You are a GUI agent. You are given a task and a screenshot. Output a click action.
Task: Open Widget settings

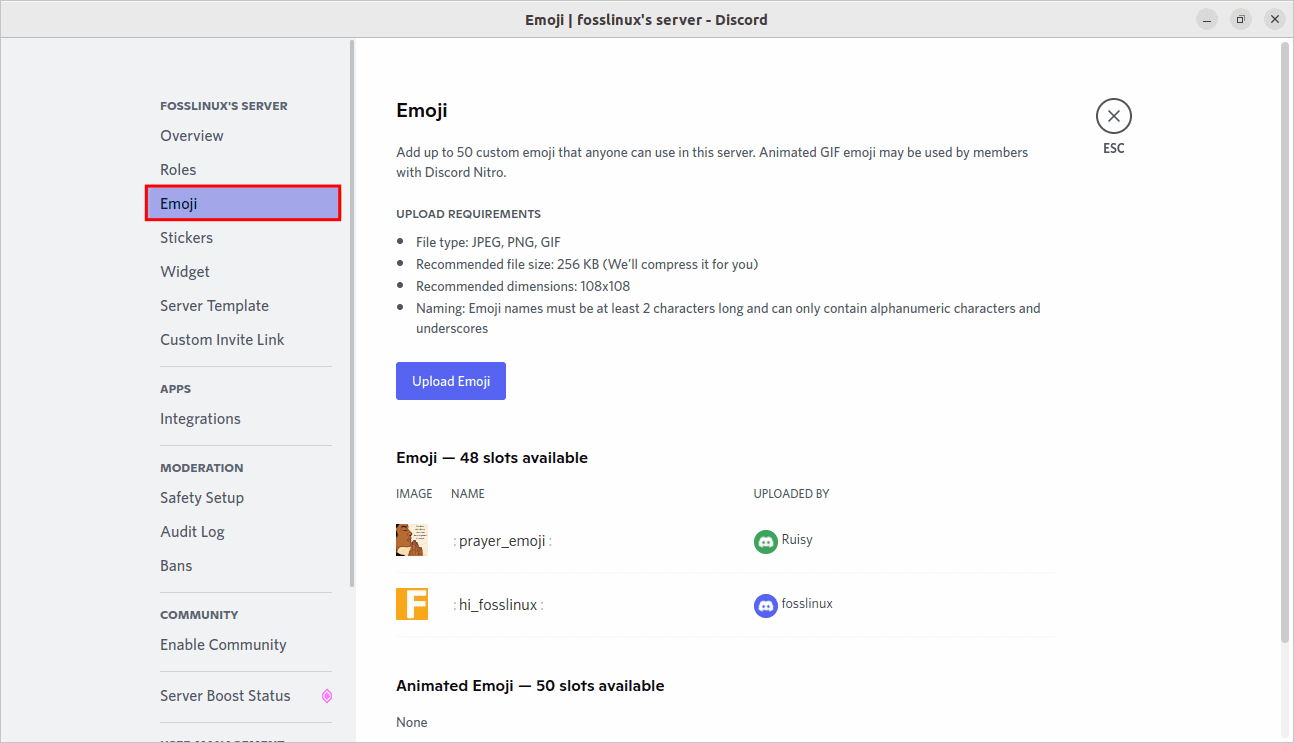(x=185, y=272)
